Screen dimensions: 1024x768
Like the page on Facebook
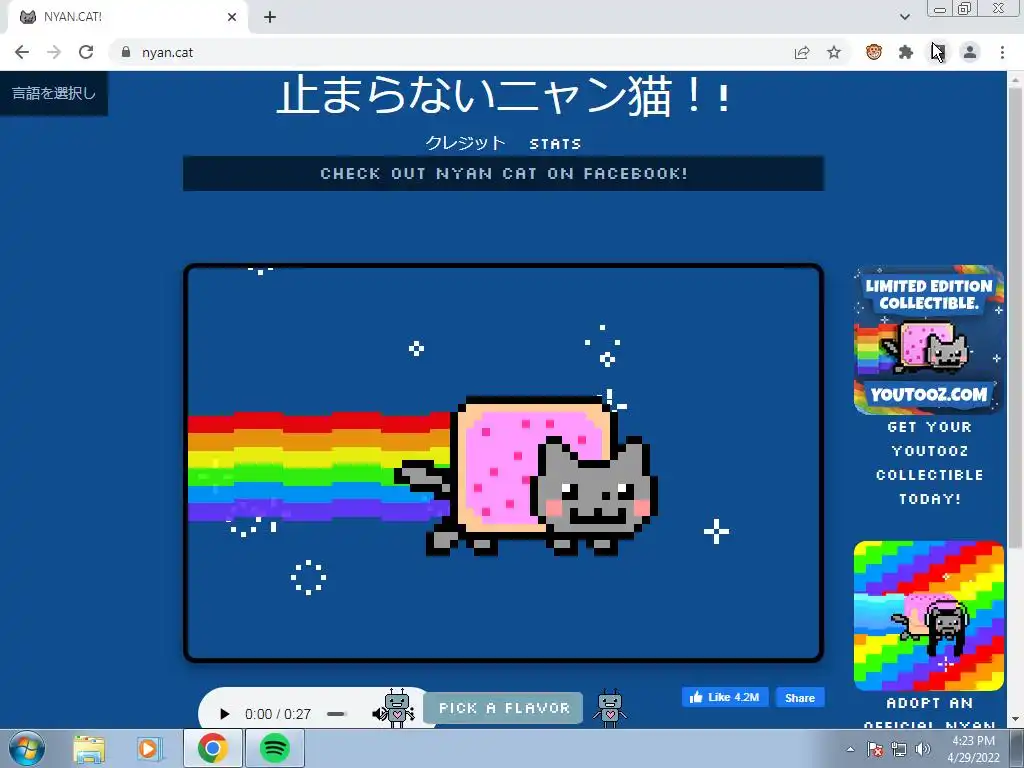click(x=725, y=697)
